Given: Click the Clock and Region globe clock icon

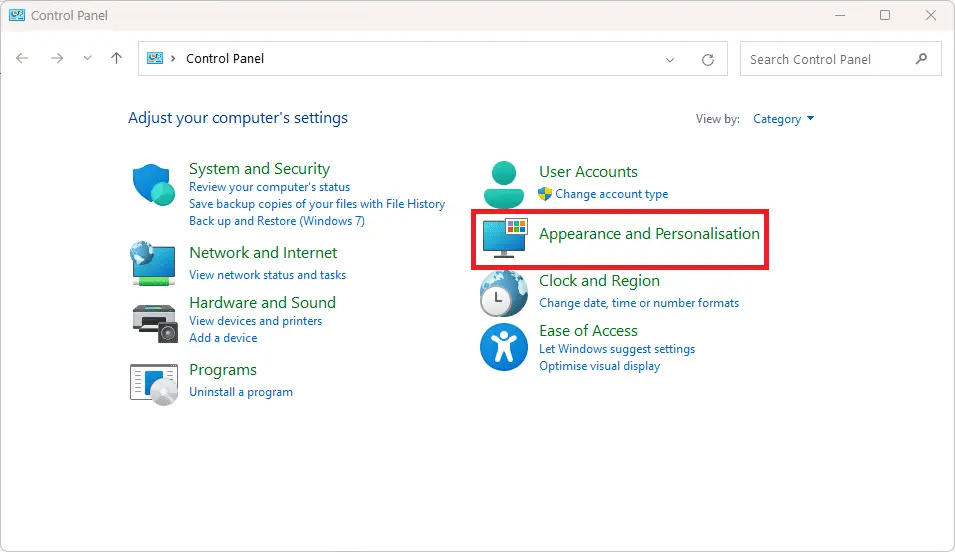Looking at the screenshot, I should [504, 294].
